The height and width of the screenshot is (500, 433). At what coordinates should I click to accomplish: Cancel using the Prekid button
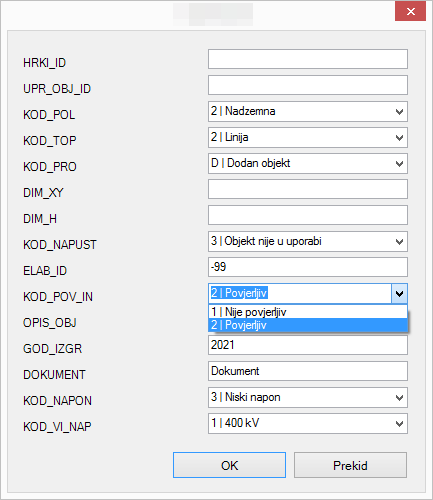(x=350, y=465)
